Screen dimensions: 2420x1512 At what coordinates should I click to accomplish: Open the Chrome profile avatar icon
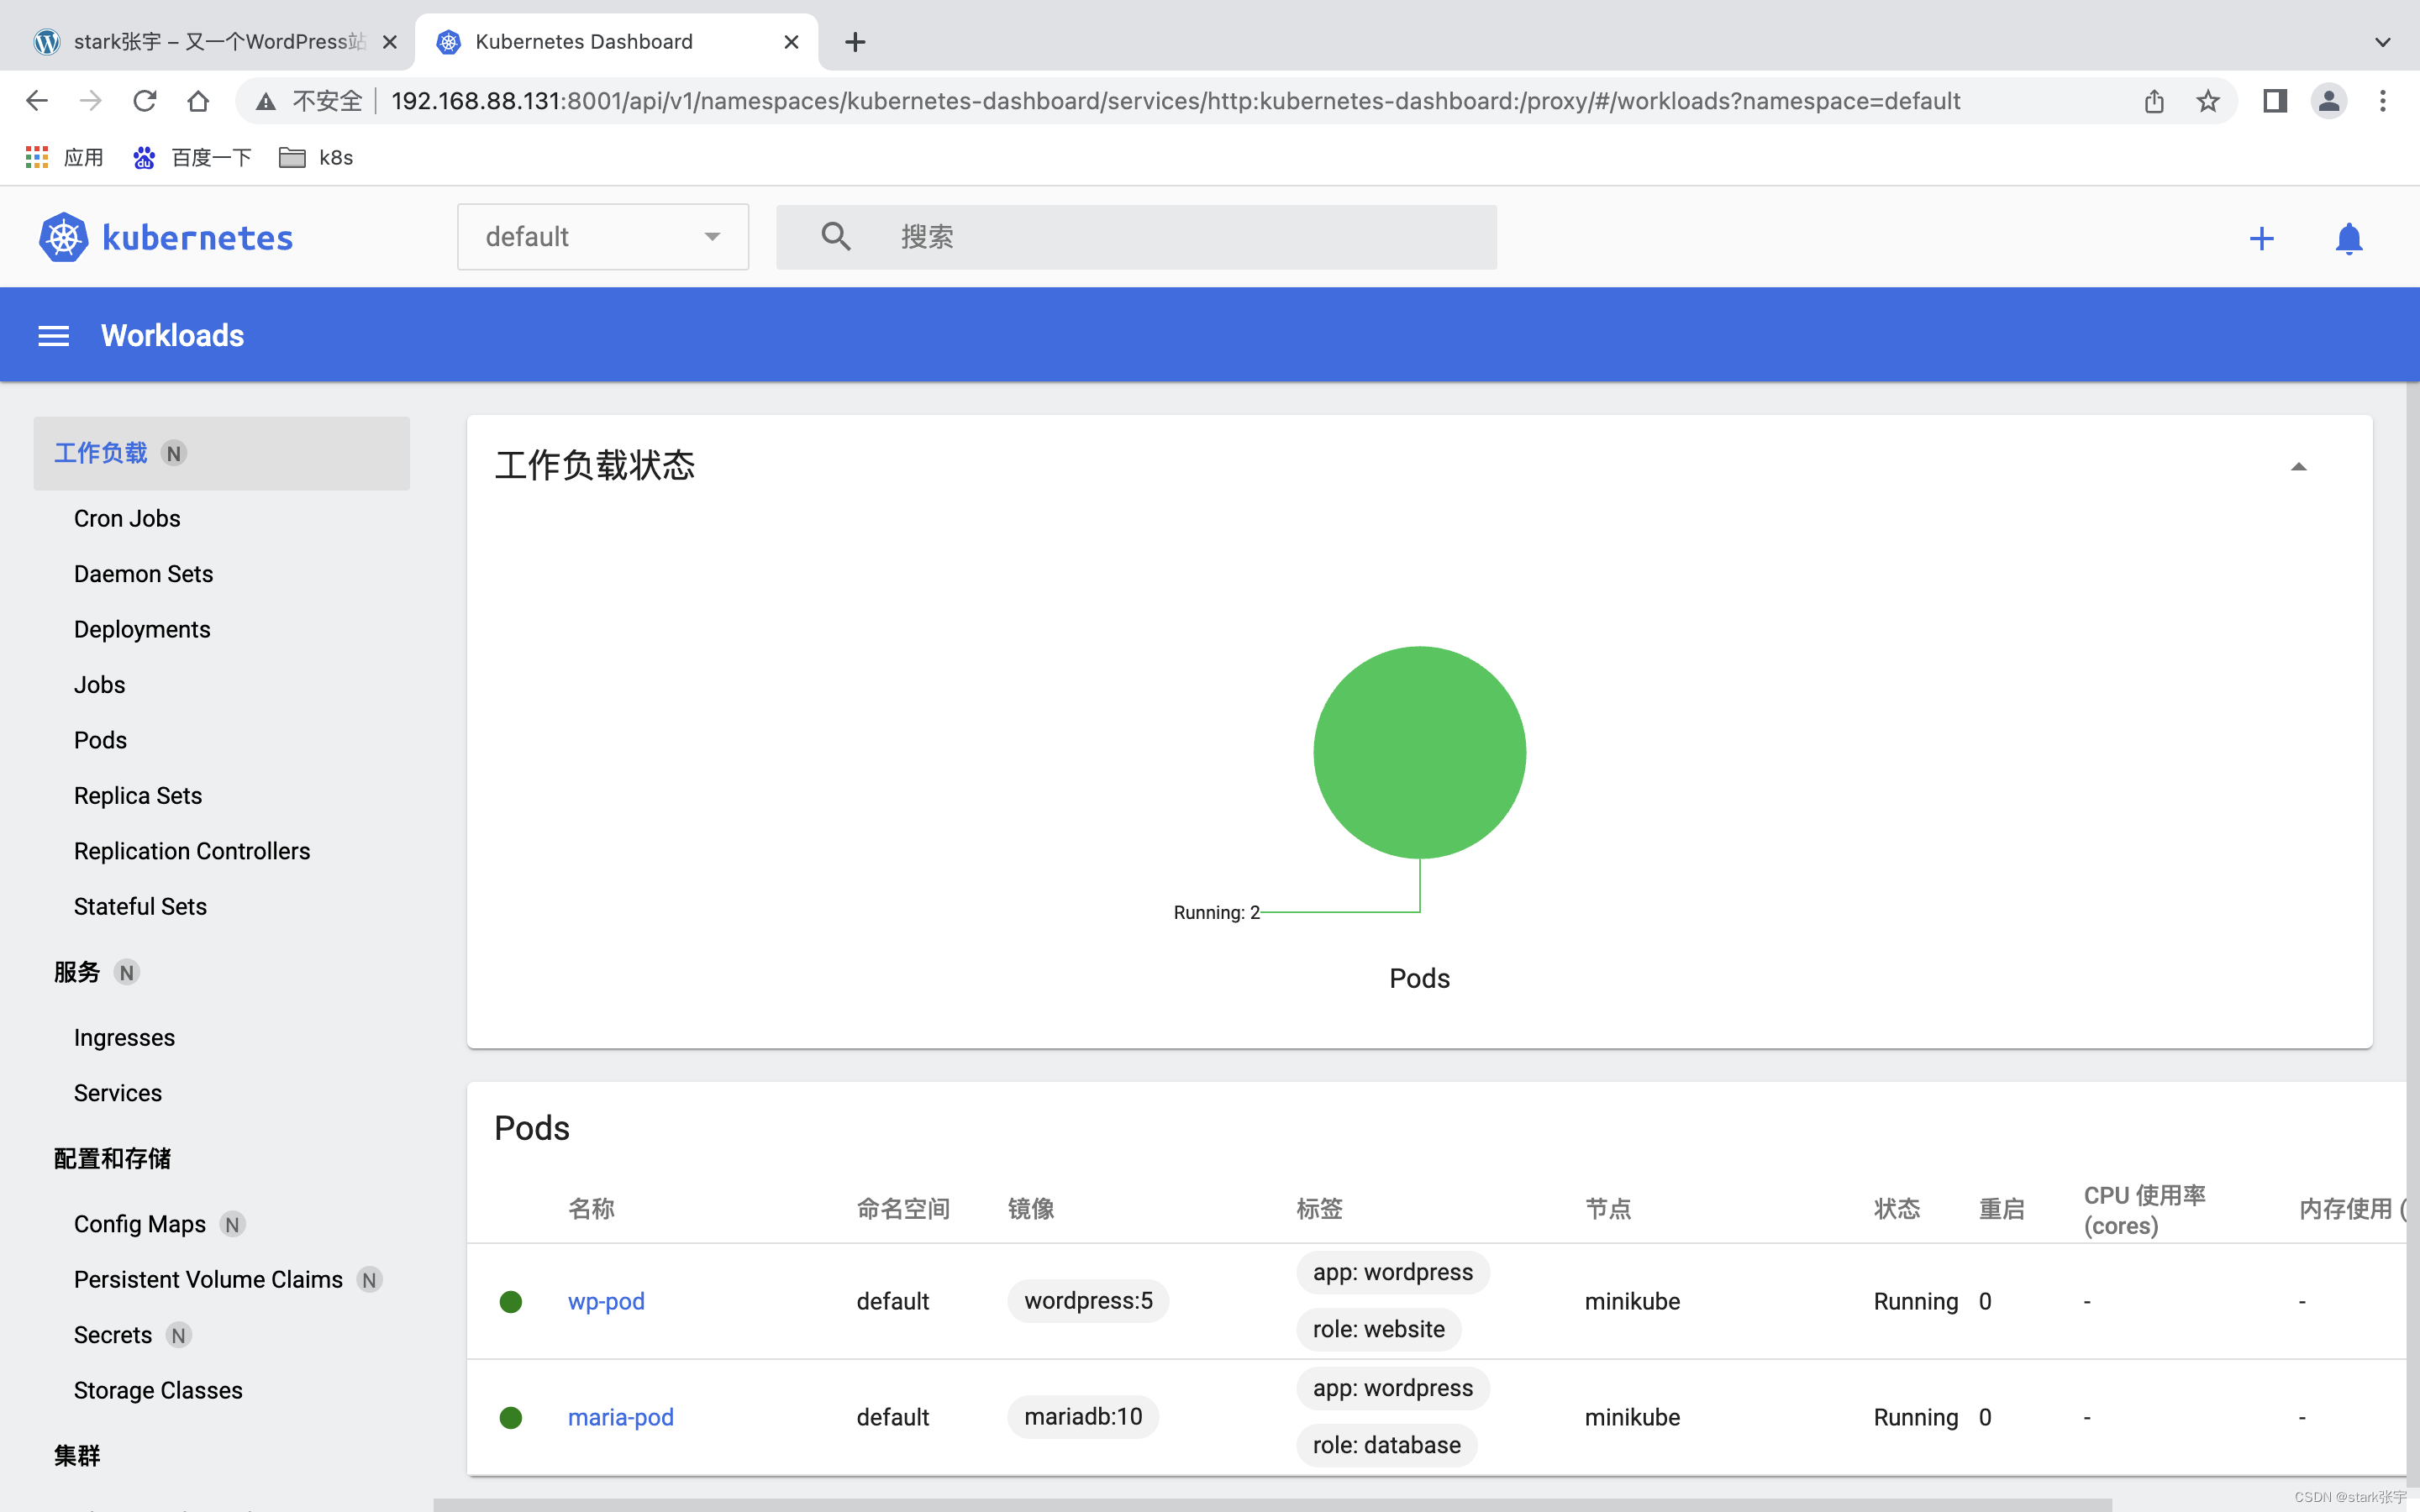pos(2328,101)
